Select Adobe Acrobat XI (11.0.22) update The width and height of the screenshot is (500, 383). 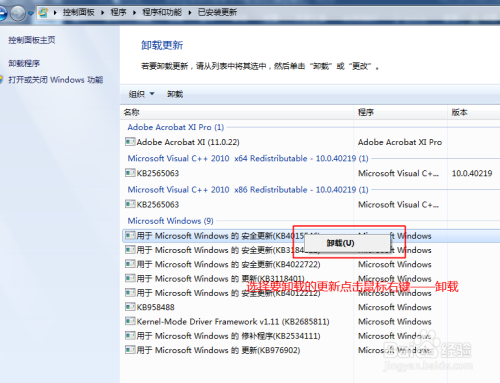(x=188, y=142)
